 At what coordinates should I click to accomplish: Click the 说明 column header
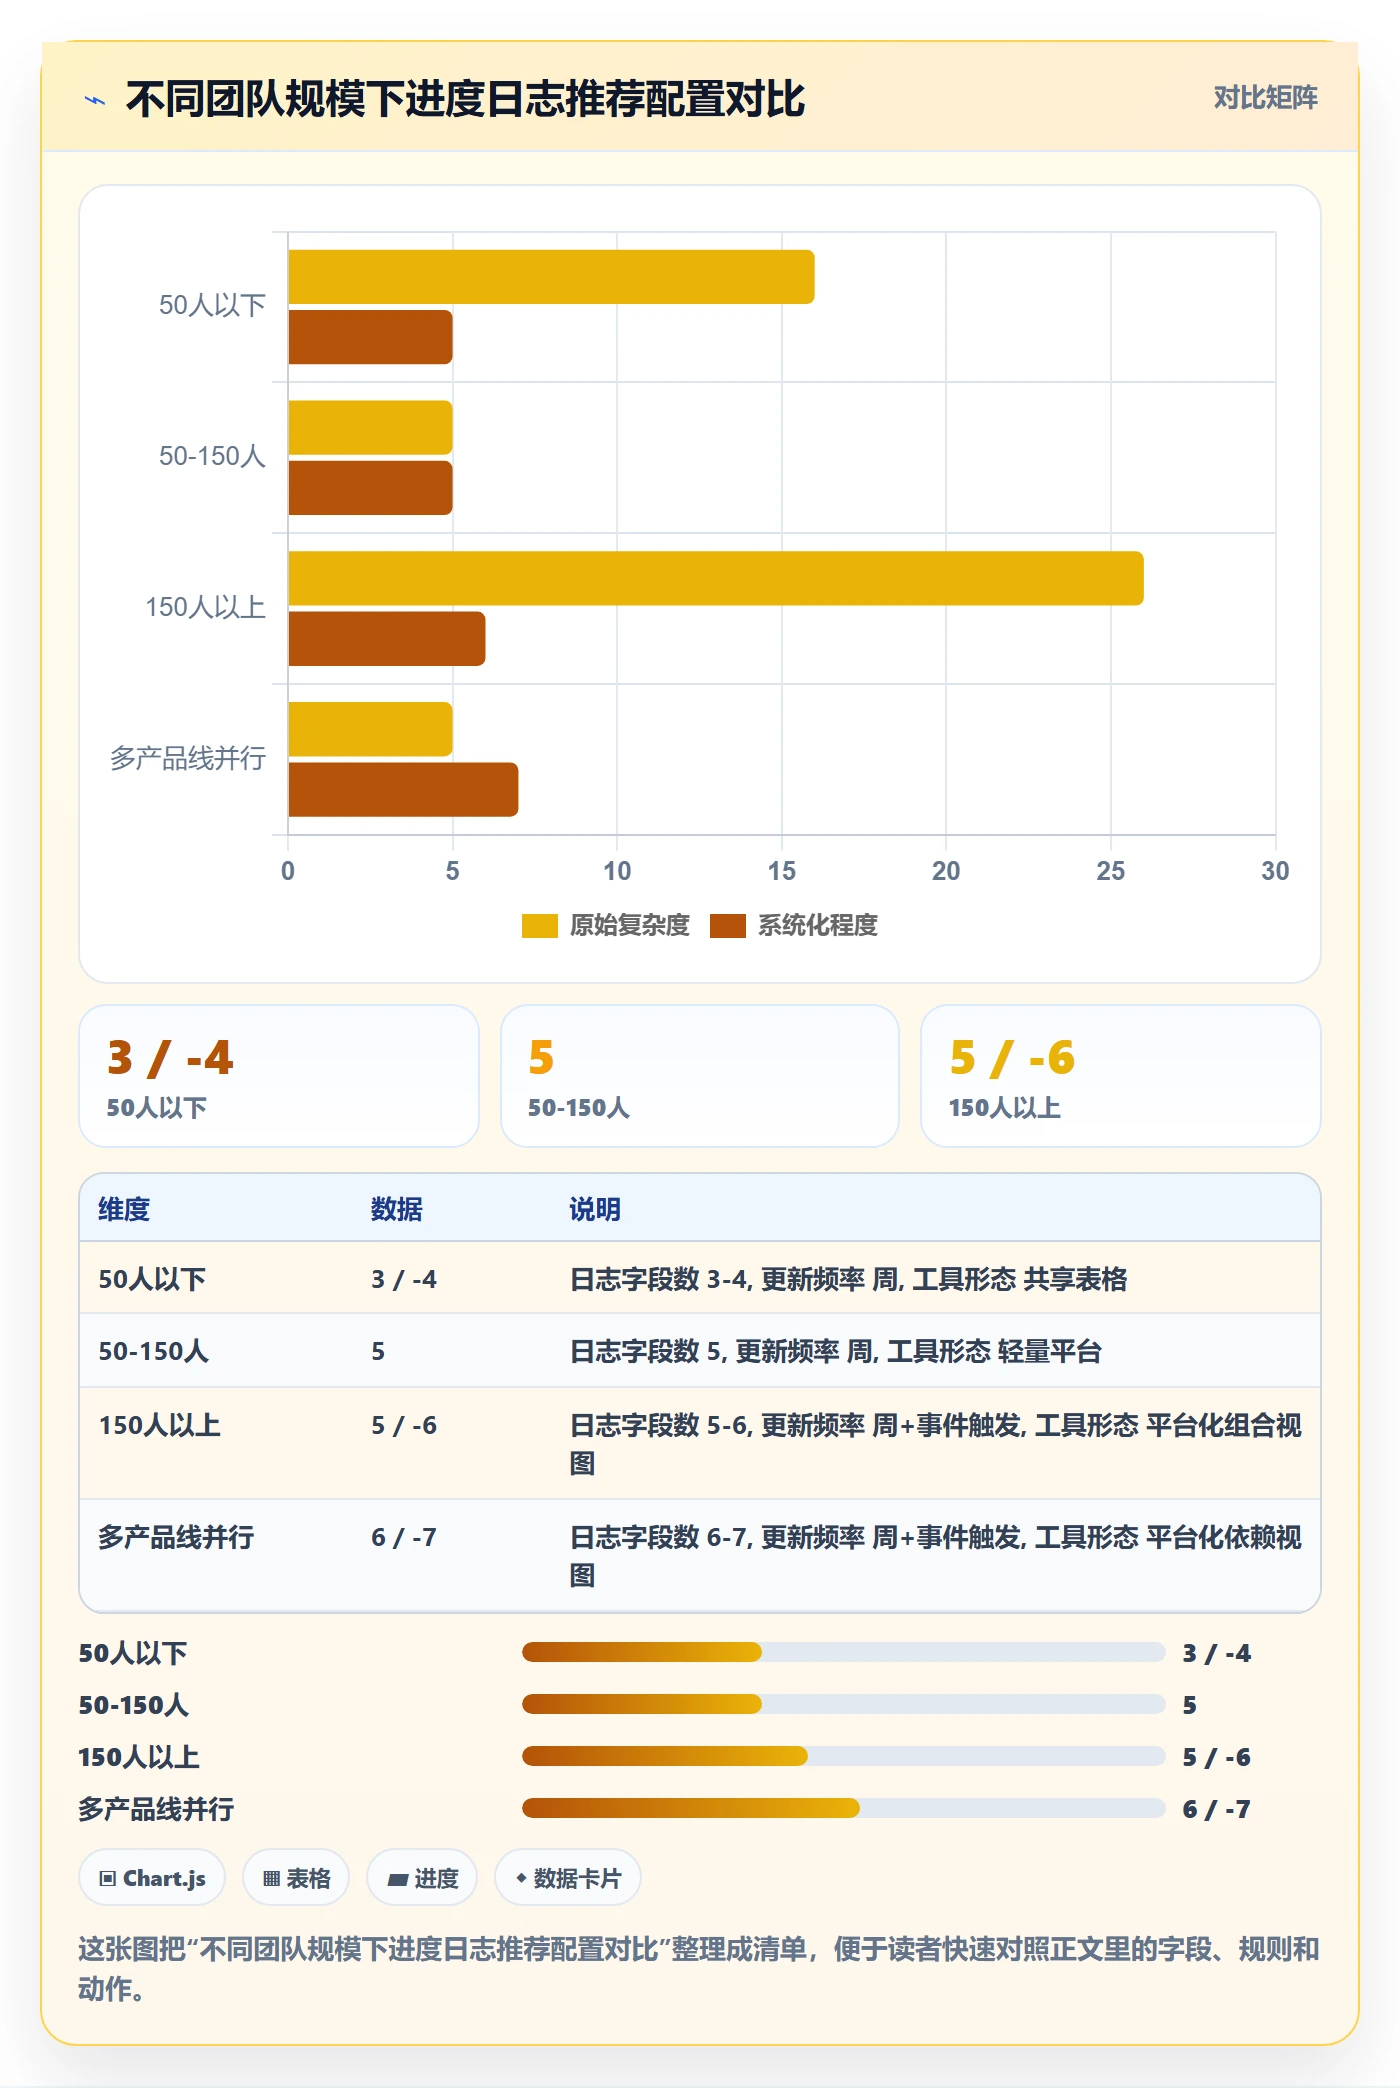[595, 1209]
